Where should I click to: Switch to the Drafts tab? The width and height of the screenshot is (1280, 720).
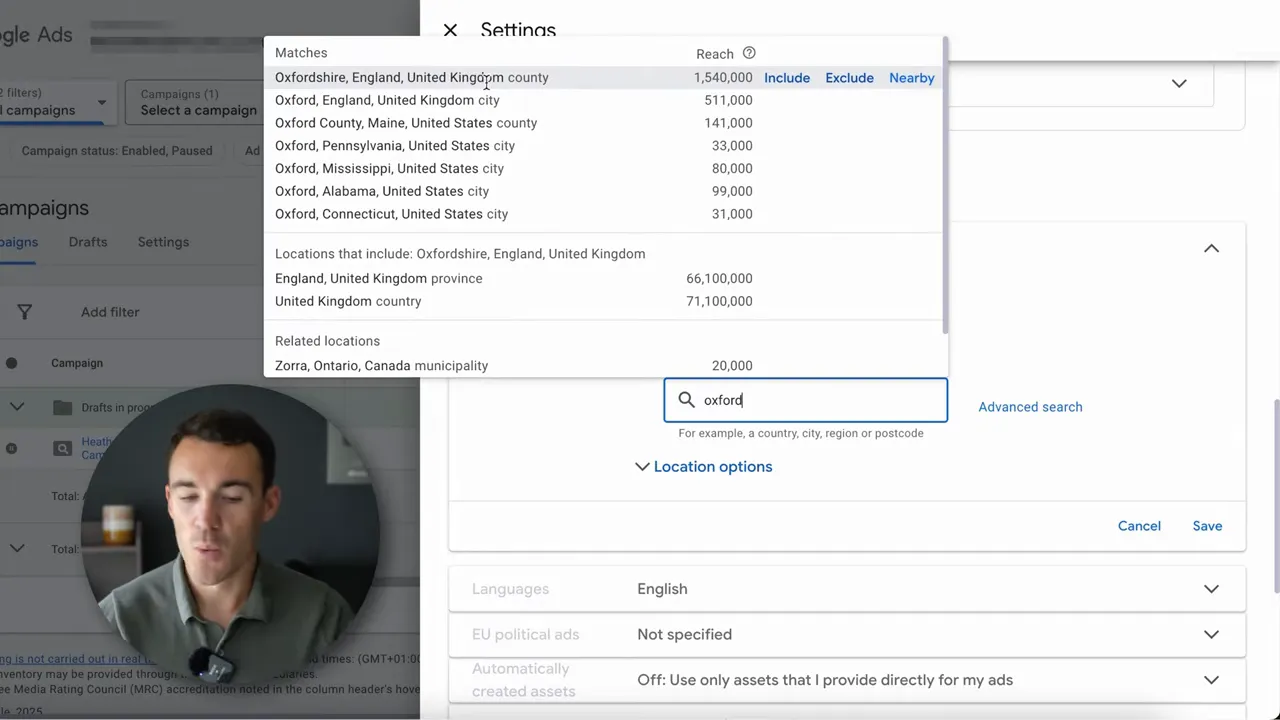point(88,242)
